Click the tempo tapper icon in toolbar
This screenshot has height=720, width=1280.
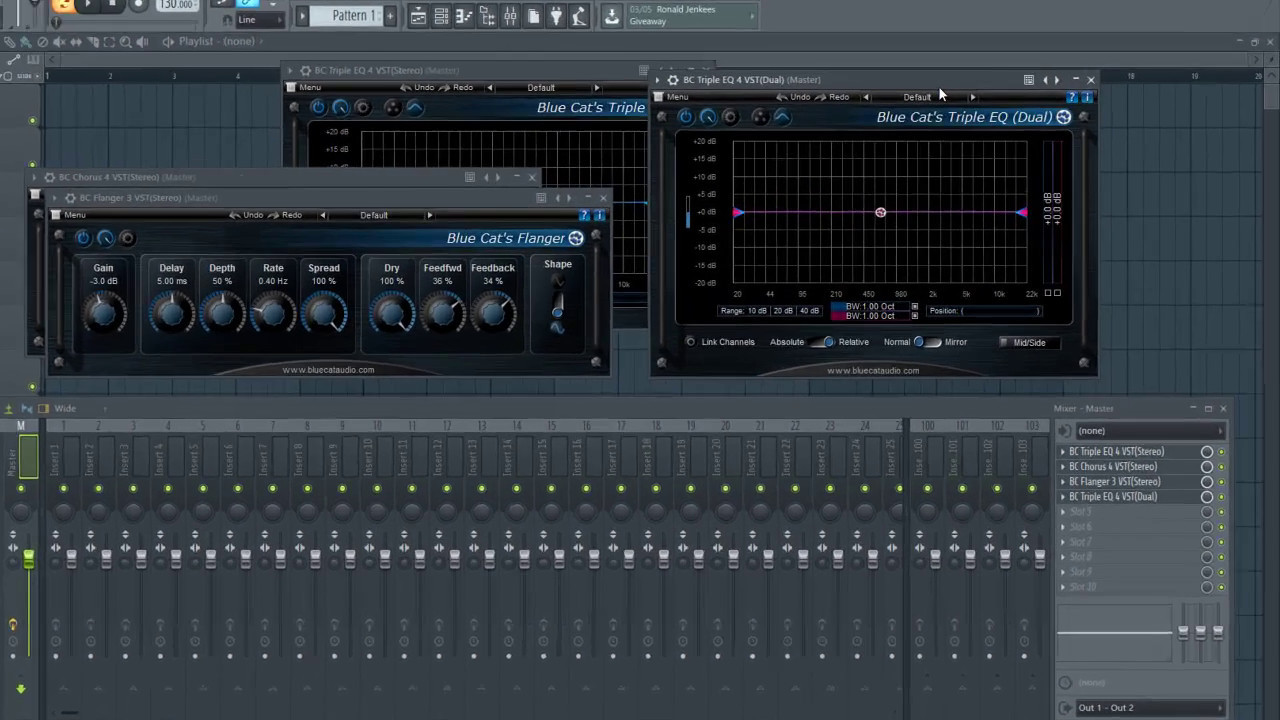click(x=579, y=17)
